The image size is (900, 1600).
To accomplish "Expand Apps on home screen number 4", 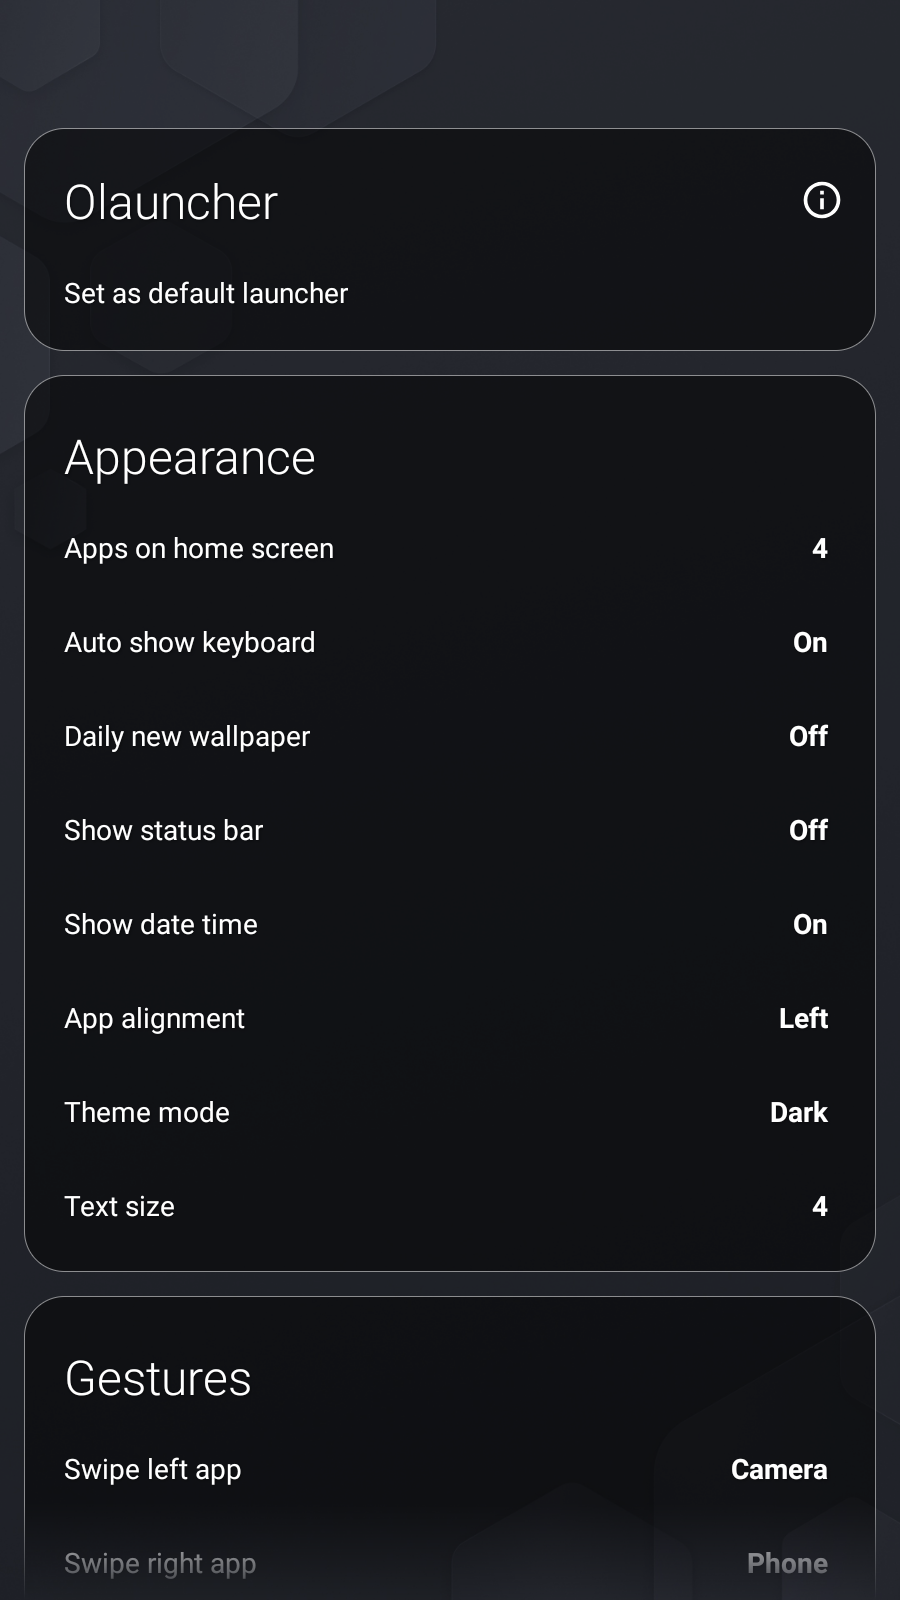I will tap(820, 548).
